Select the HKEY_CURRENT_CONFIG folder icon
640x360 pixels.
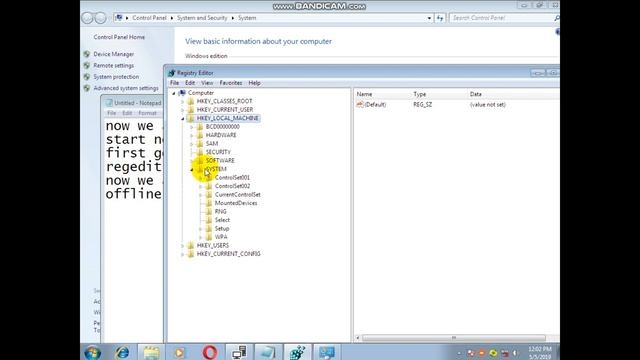(191, 254)
